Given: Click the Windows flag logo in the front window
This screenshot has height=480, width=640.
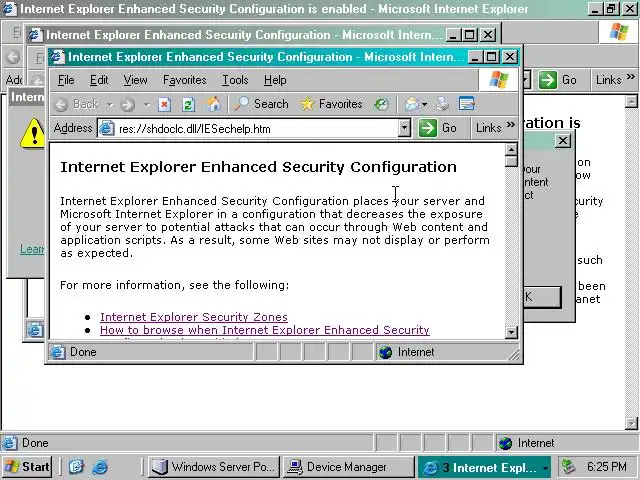Looking at the screenshot, I should coord(499,80).
